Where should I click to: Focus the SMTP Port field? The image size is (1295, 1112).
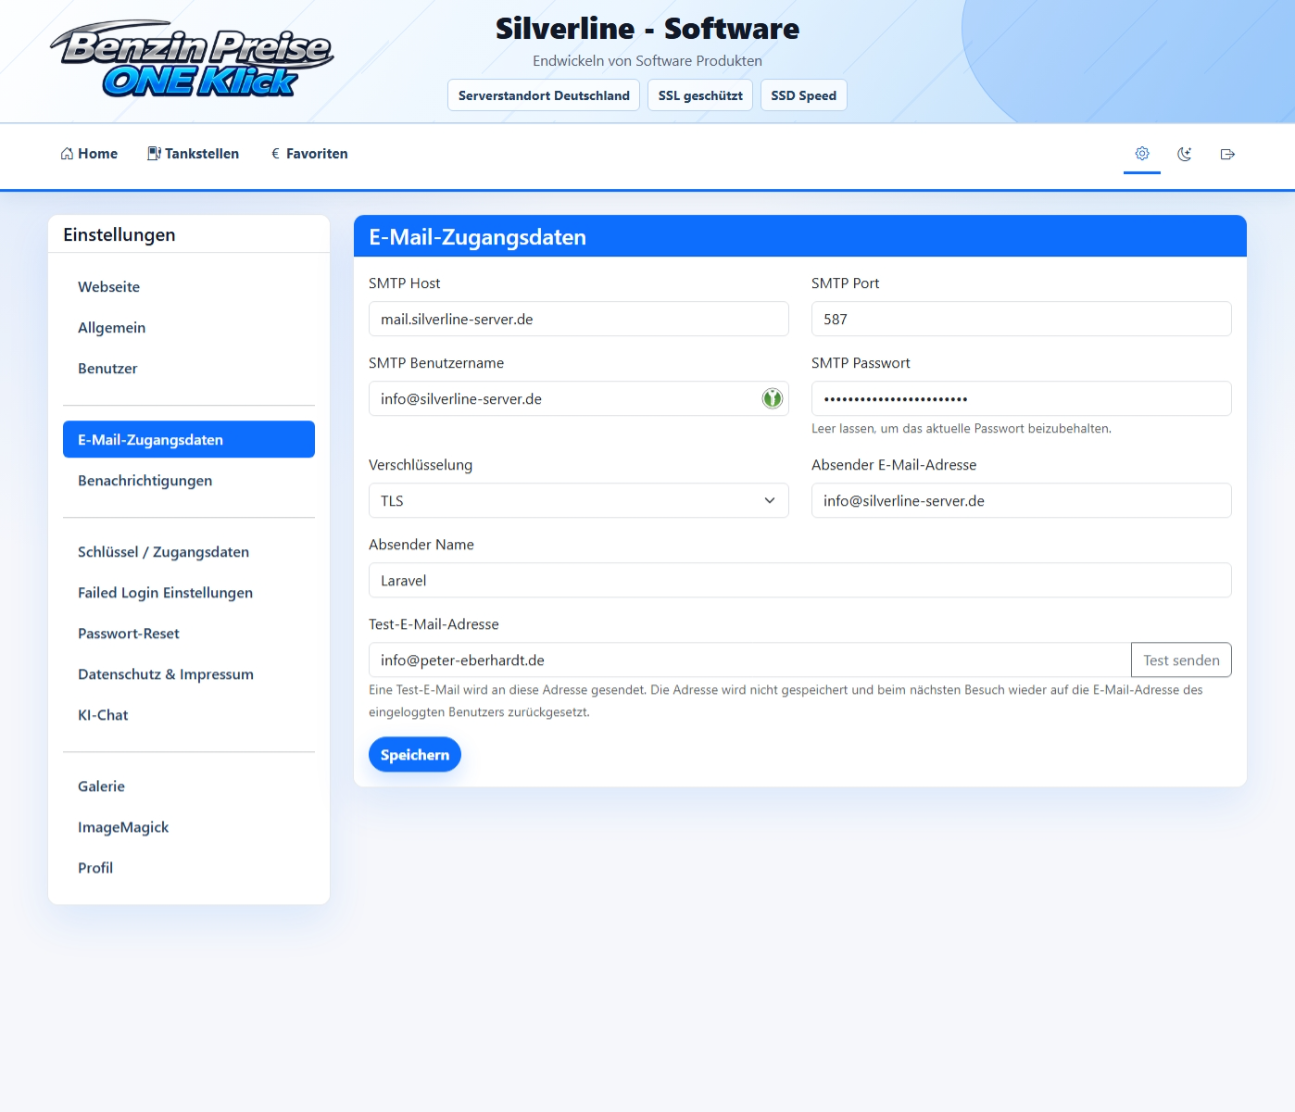(x=1021, y=319)
